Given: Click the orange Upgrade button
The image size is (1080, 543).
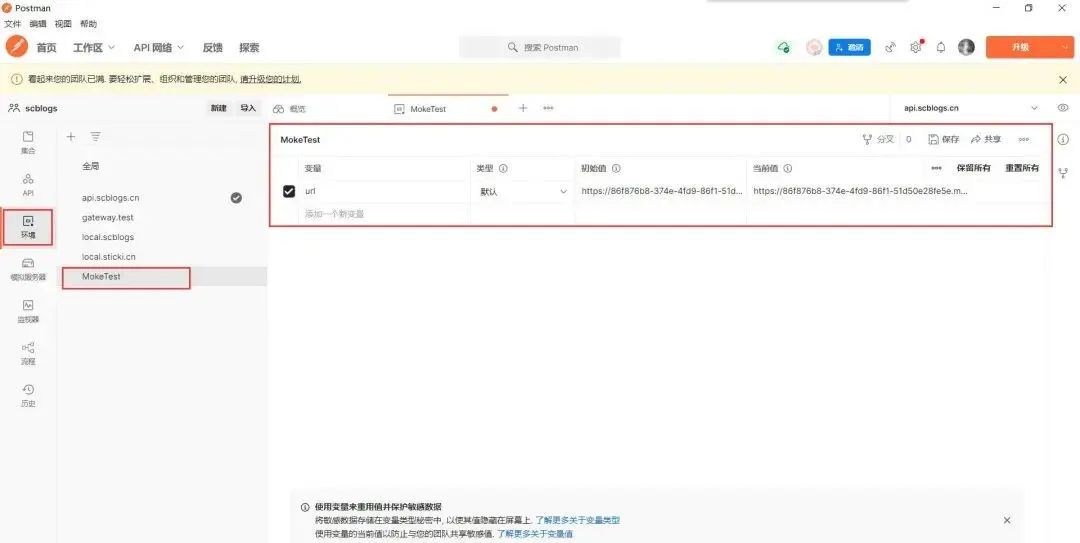Looking at the screenshot, I should coord(1021,47).
